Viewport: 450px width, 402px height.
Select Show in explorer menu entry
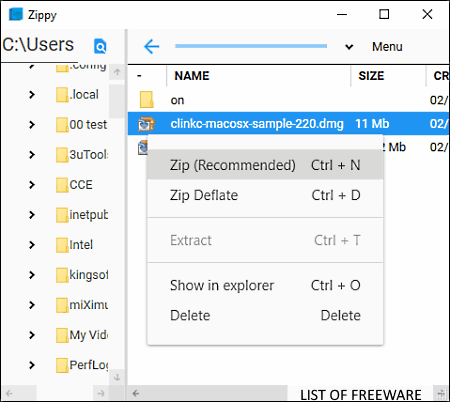click(x=265, y=285)
